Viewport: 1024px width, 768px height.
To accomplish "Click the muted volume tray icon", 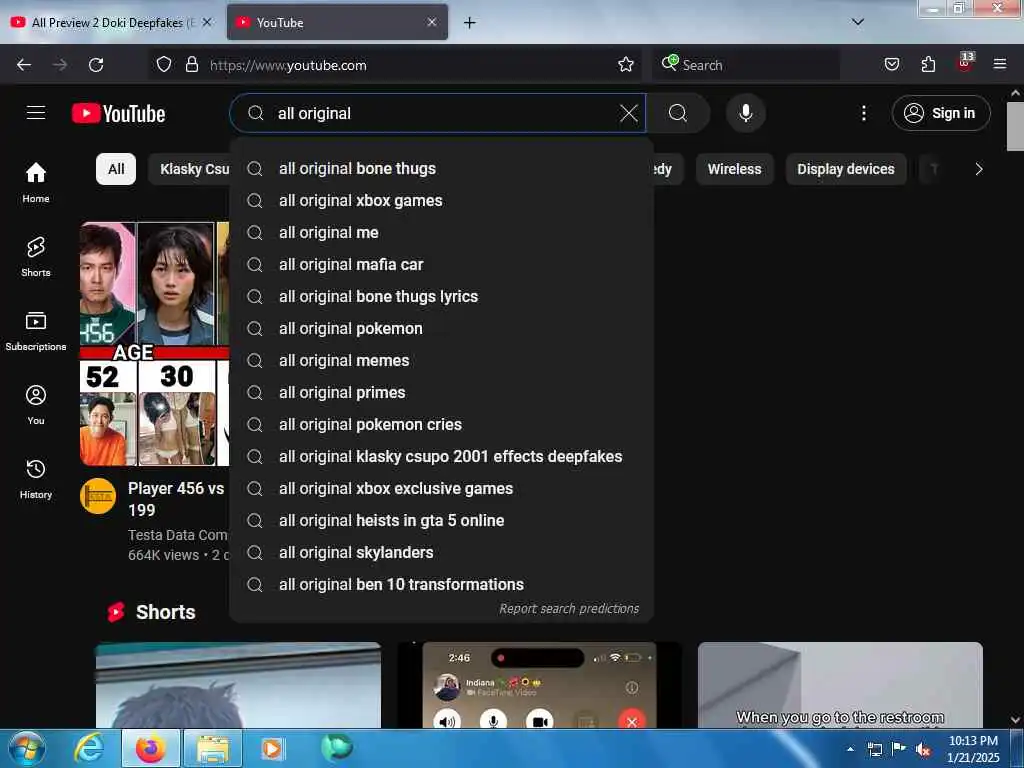I will click(x=922, y=750).
